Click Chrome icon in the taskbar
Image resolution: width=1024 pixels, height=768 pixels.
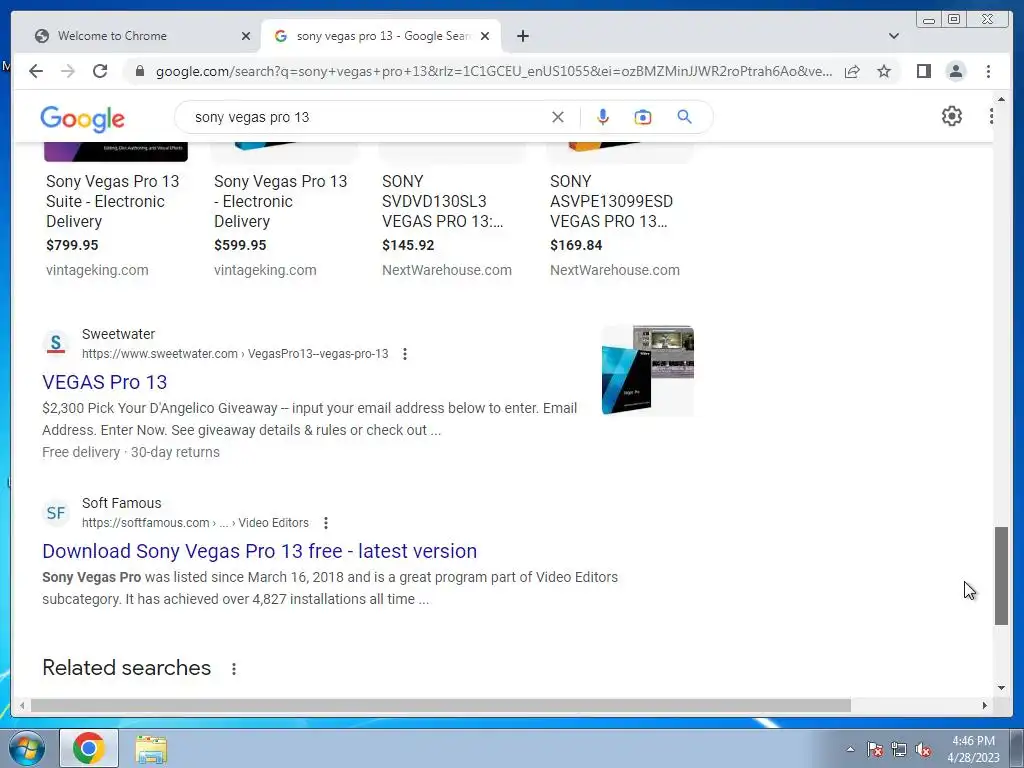click(89, 748)
